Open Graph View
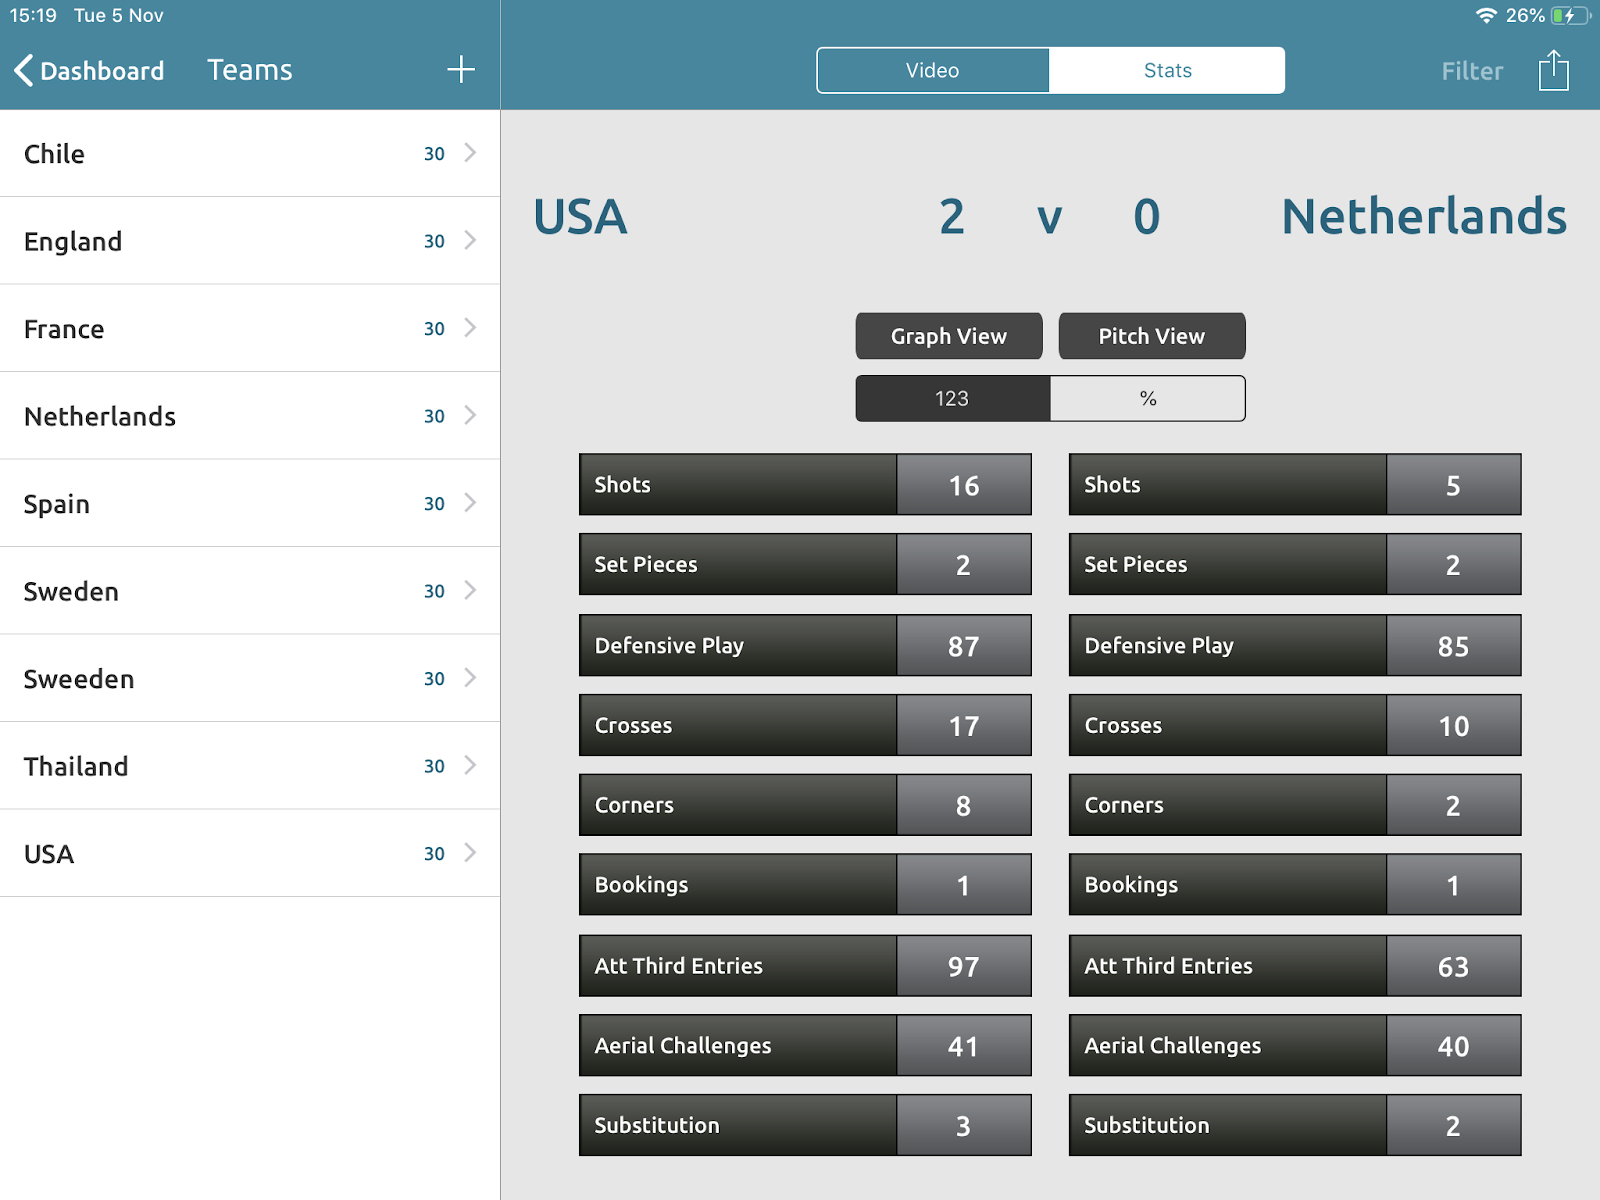1600x1200 pixels. (948, 336)
